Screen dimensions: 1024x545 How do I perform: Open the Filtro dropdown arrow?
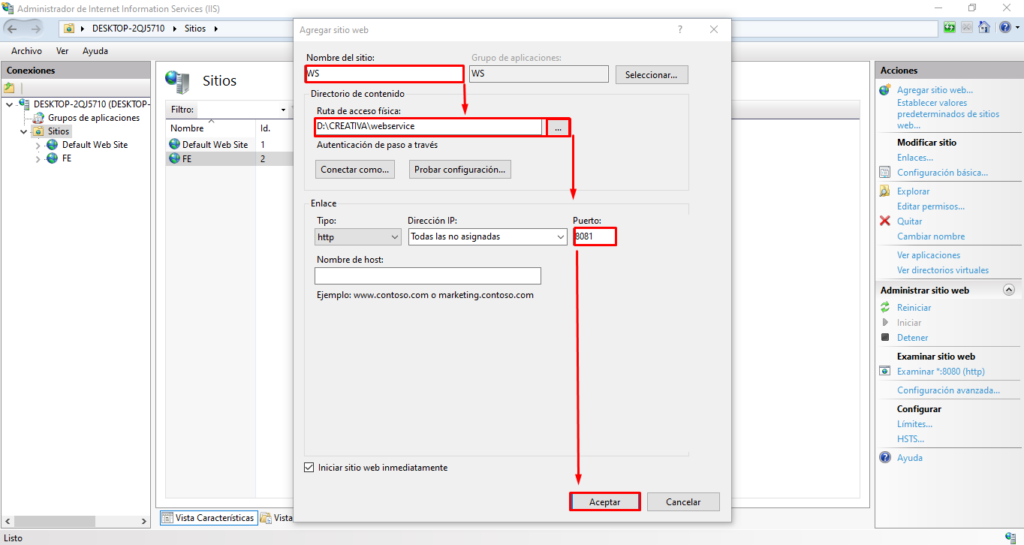click(283, 110)
